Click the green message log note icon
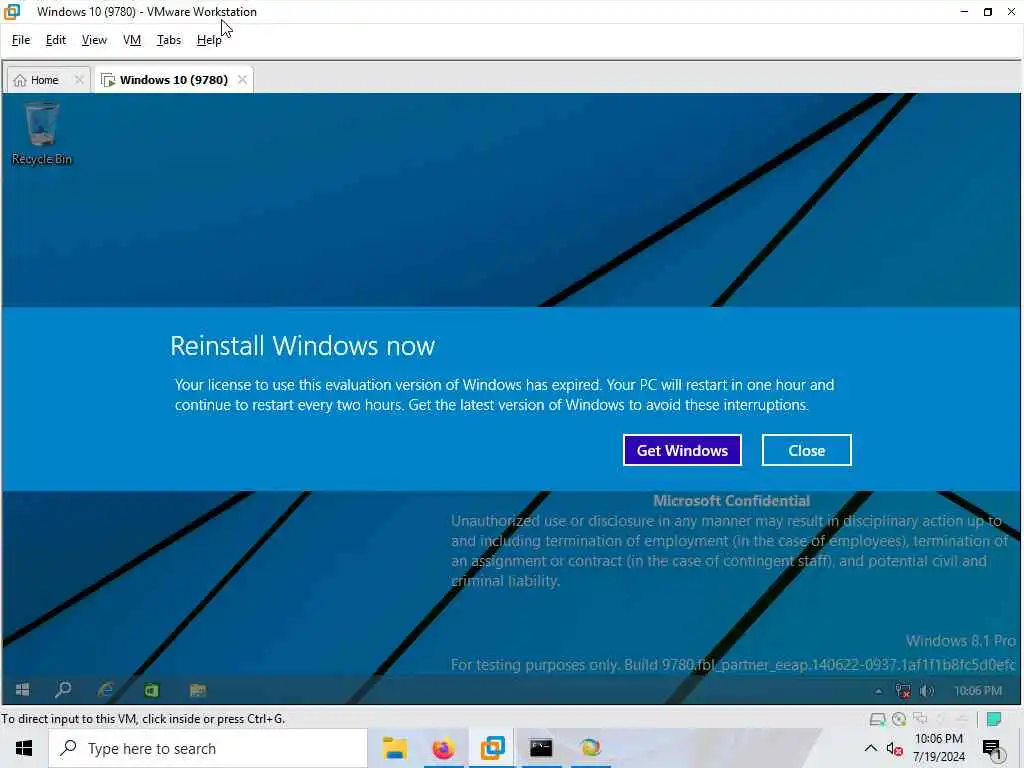 (994, 719)
